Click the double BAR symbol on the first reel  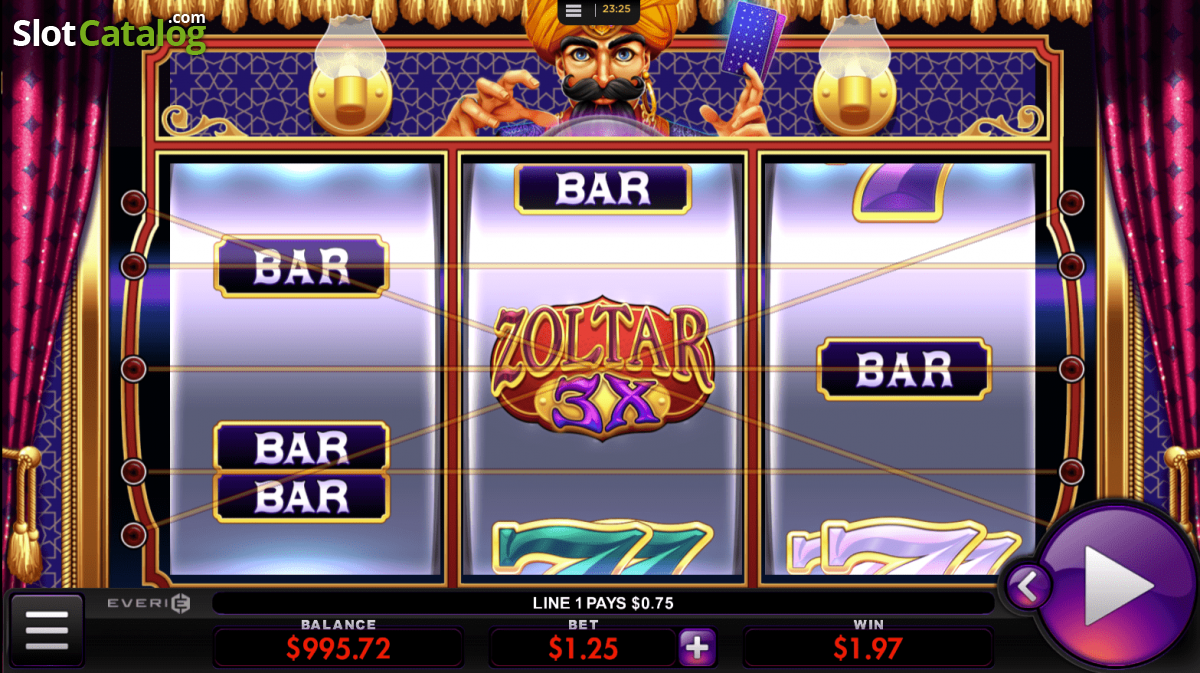(301, 472)
